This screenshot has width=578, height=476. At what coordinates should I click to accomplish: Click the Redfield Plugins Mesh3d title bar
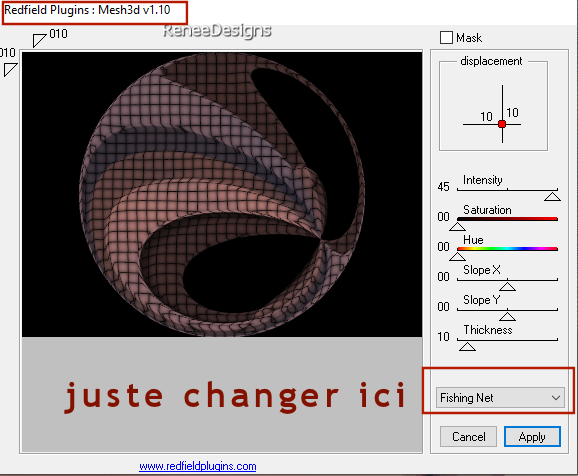(87, 10)
